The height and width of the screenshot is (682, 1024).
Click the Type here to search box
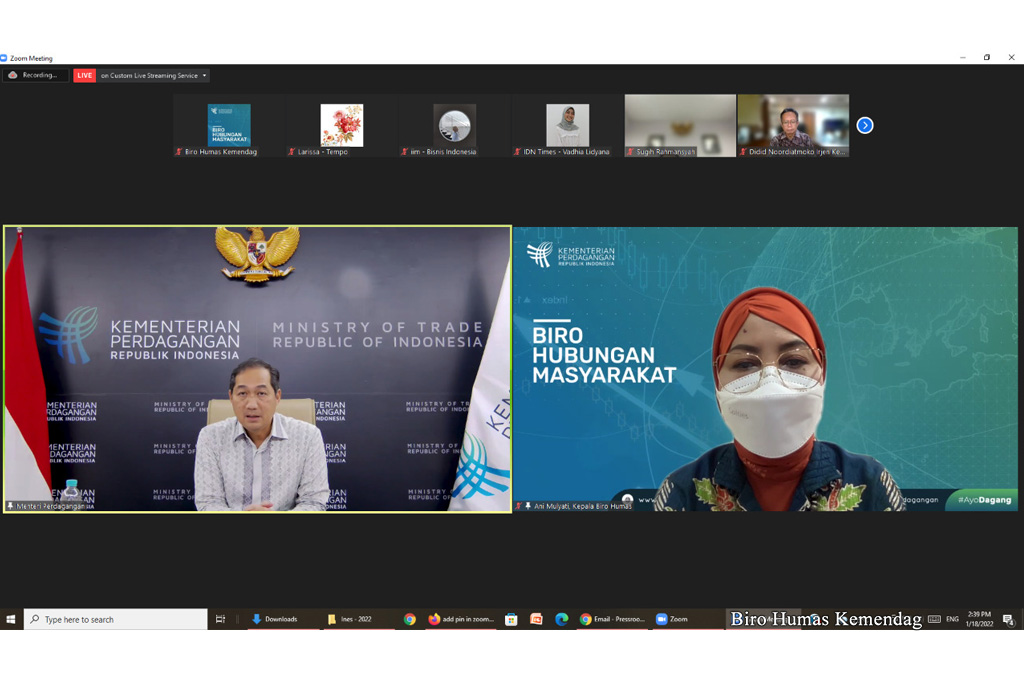tap(116, 619)
